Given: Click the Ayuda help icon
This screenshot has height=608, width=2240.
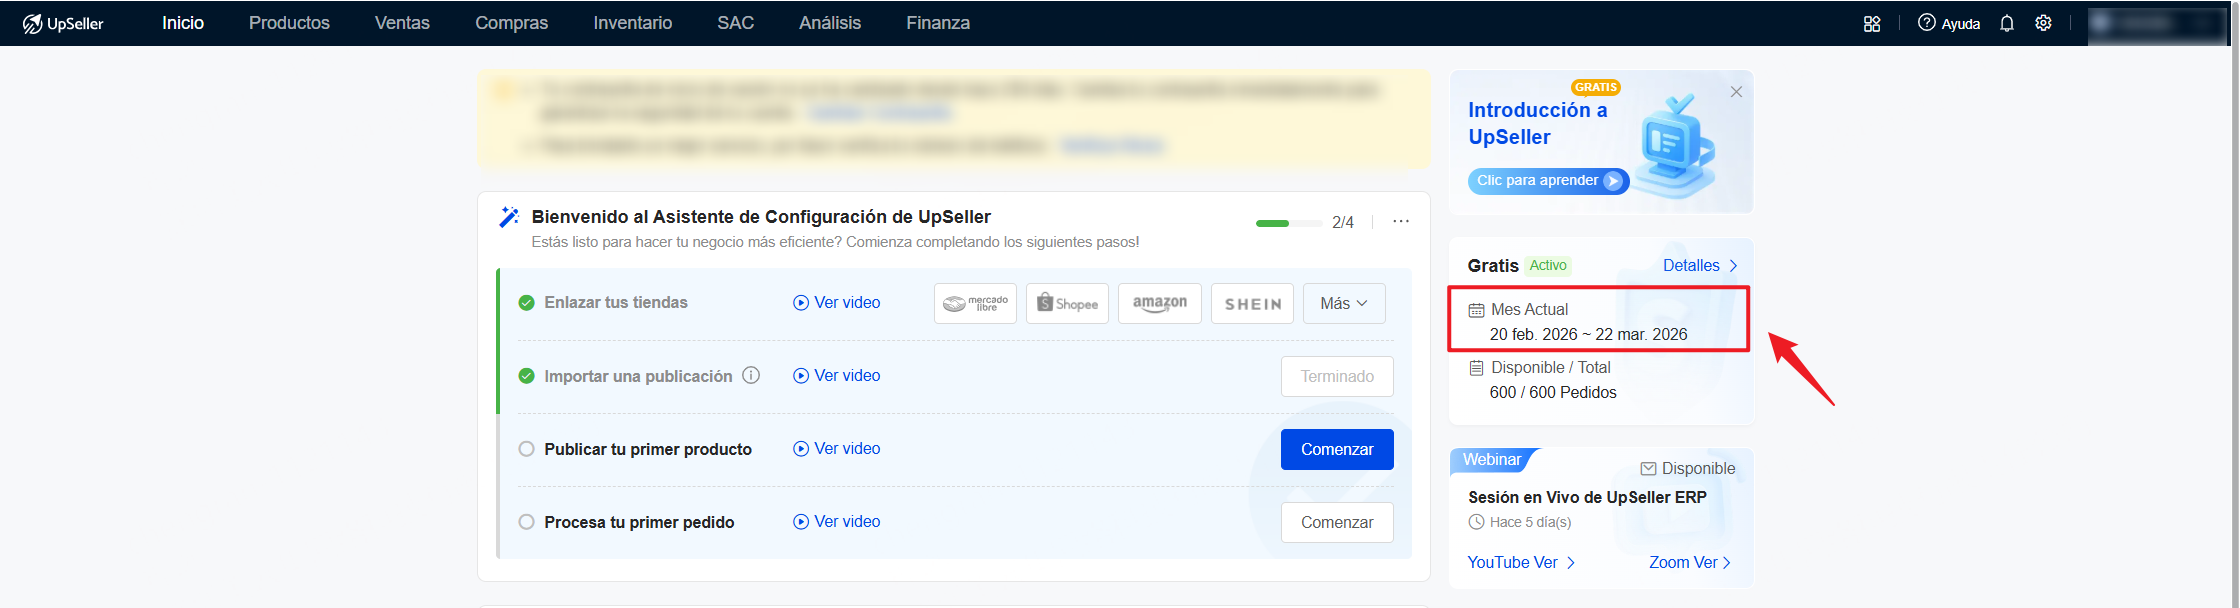Looking at the screenshot, I should pyautogui.click(x=1926, y=23).
